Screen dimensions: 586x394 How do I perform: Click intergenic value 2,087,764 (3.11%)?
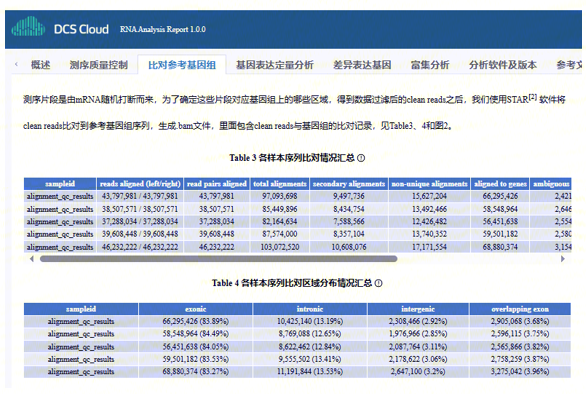[x=418, y=347]
